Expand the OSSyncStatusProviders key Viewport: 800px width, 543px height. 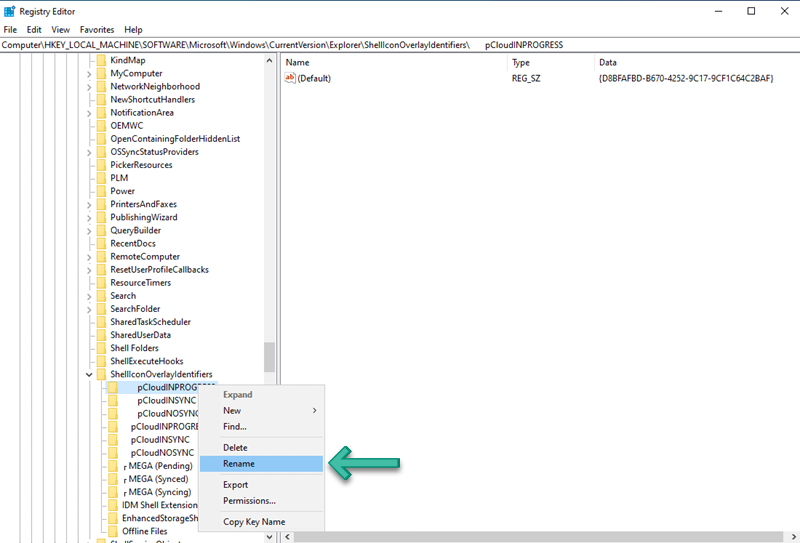(x=89, y=152)
